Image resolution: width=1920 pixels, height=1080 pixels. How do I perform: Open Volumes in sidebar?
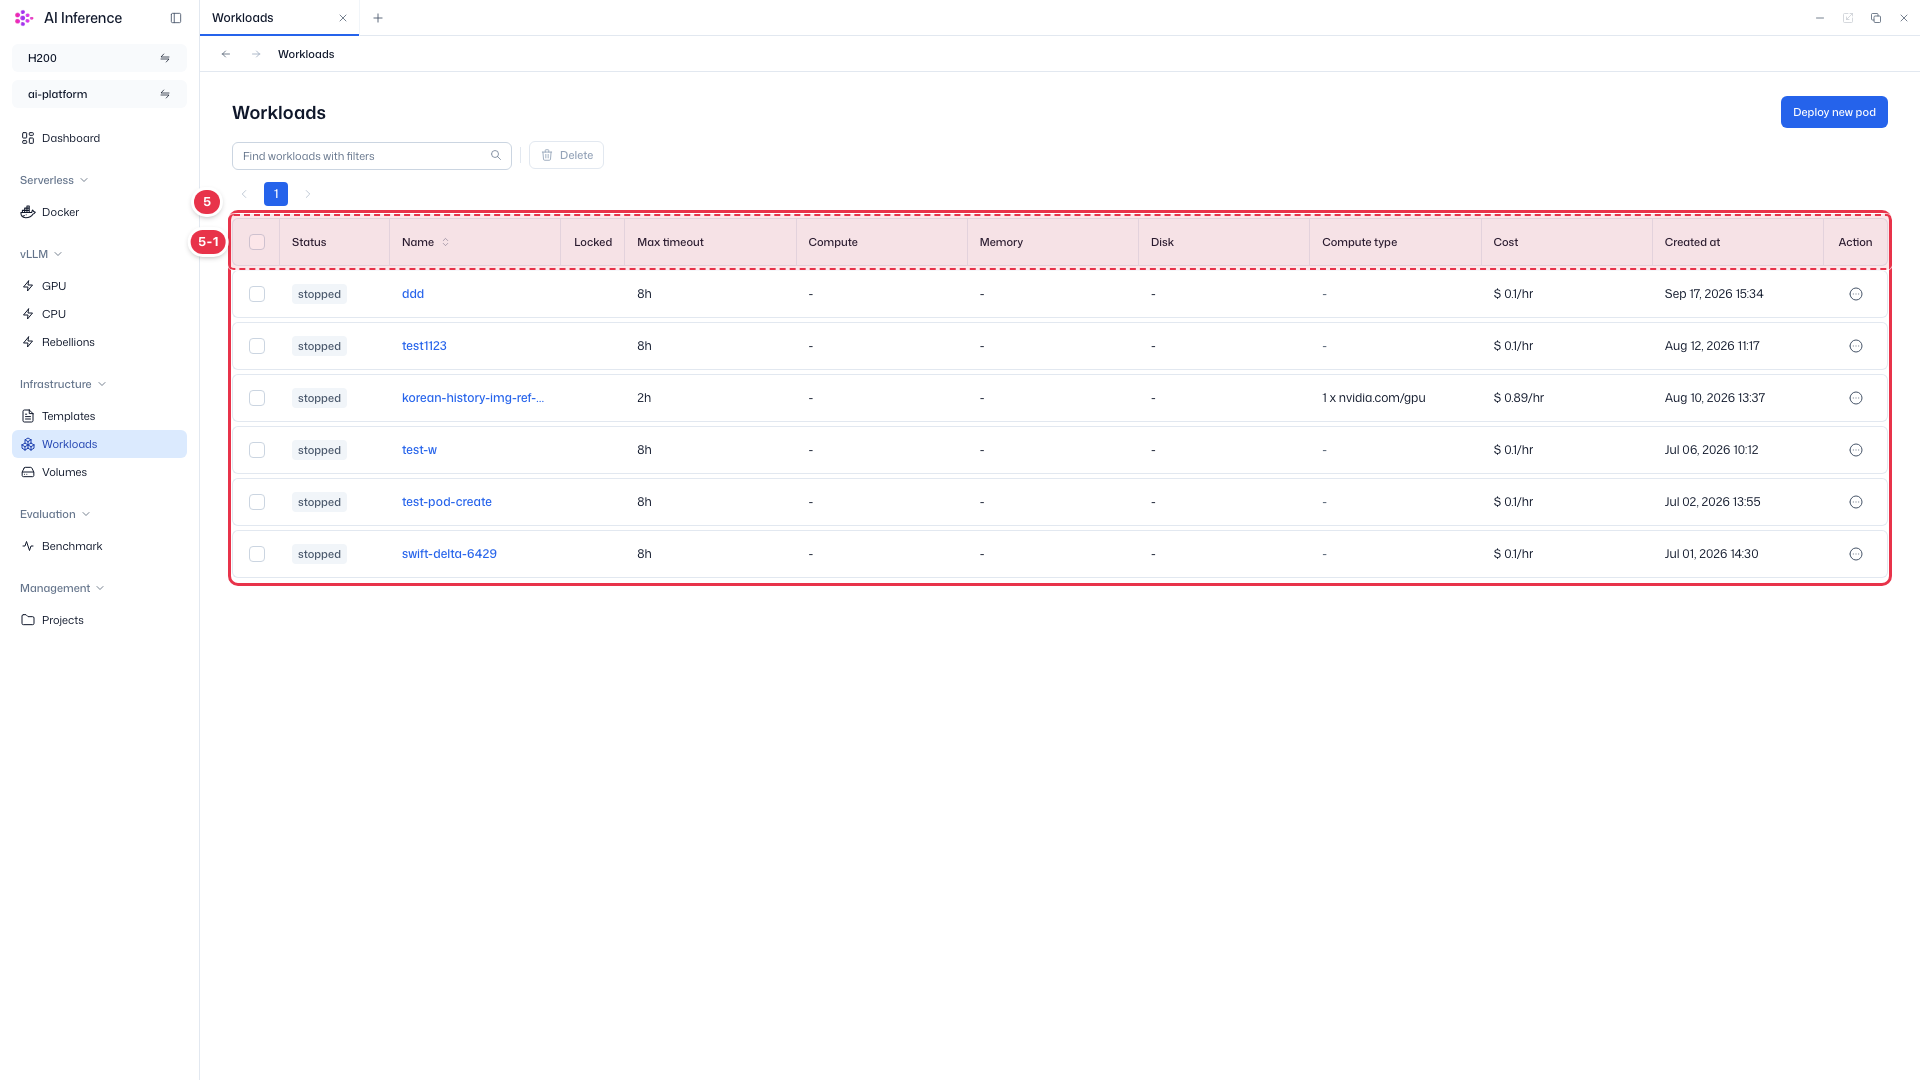99,472
